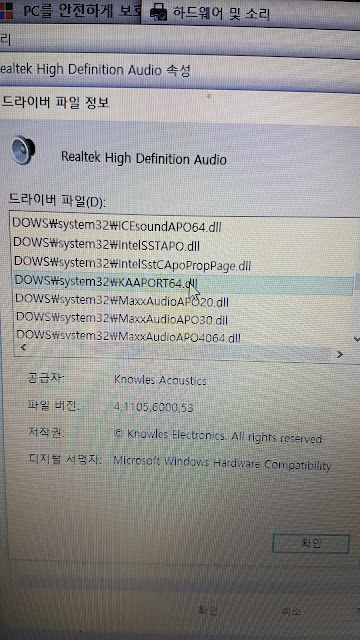Click the Knowles Acoustics provider value
Viewport: 360px width, 640px height.
coord(160,380)
